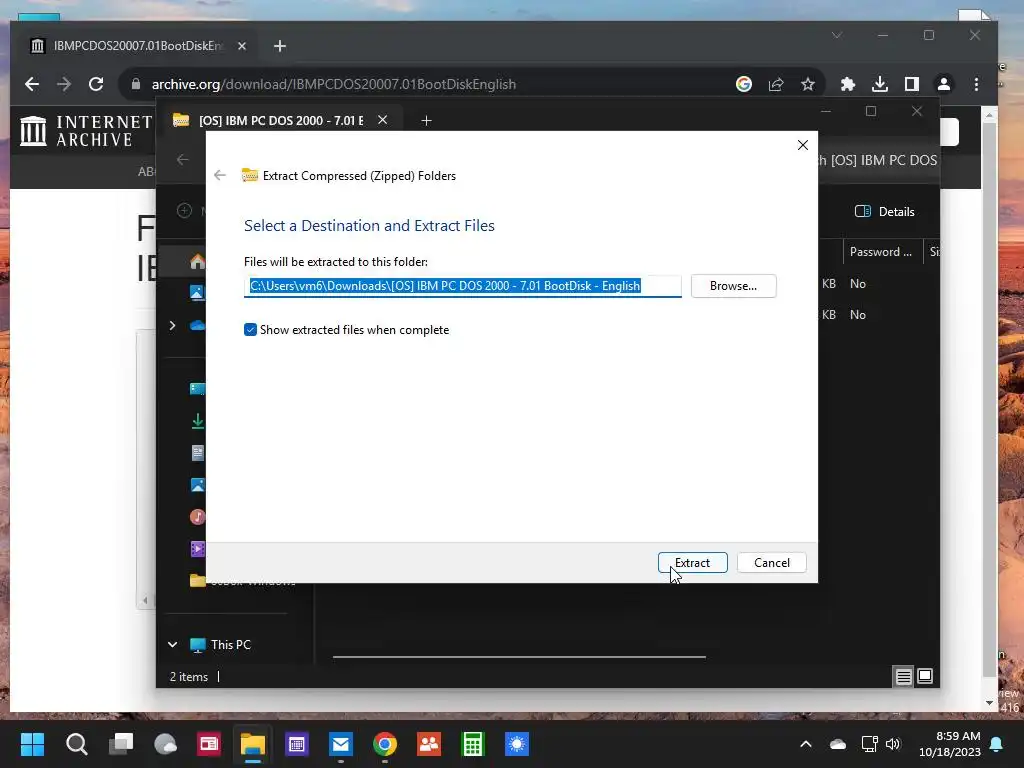
Task: Open volume control in system tray
Action: point(893,744)
